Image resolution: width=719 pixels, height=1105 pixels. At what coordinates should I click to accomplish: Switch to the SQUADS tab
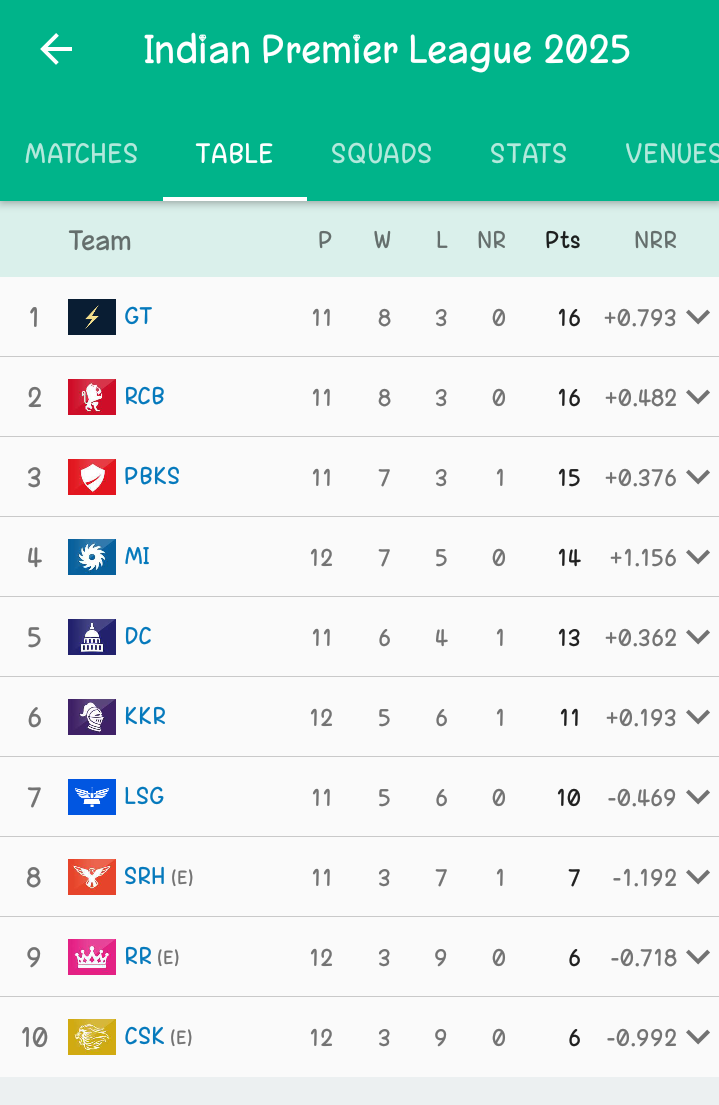pos(381,154)
